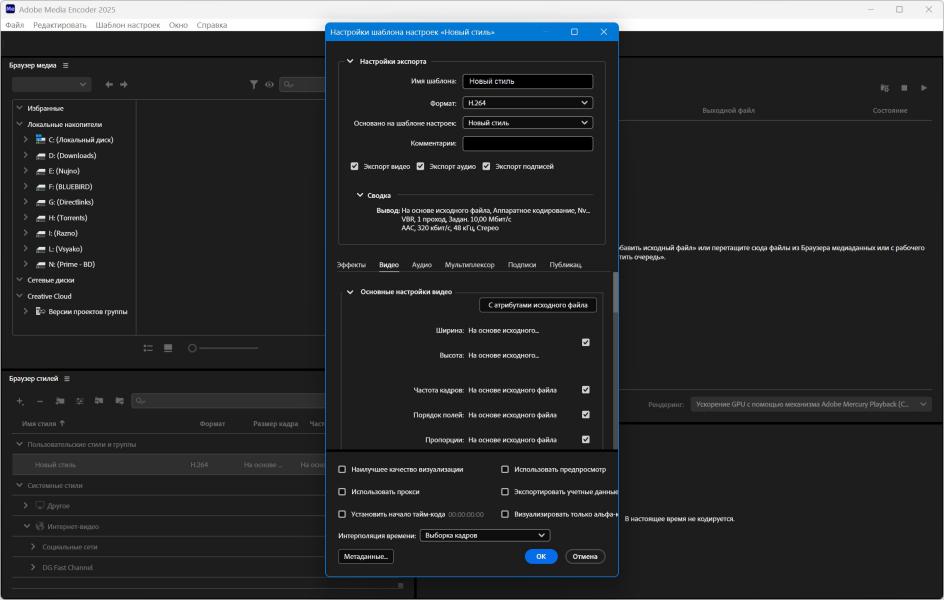
Task: Click the 'С атрибутами исходного файла' button
Action: tap(538, 305)
